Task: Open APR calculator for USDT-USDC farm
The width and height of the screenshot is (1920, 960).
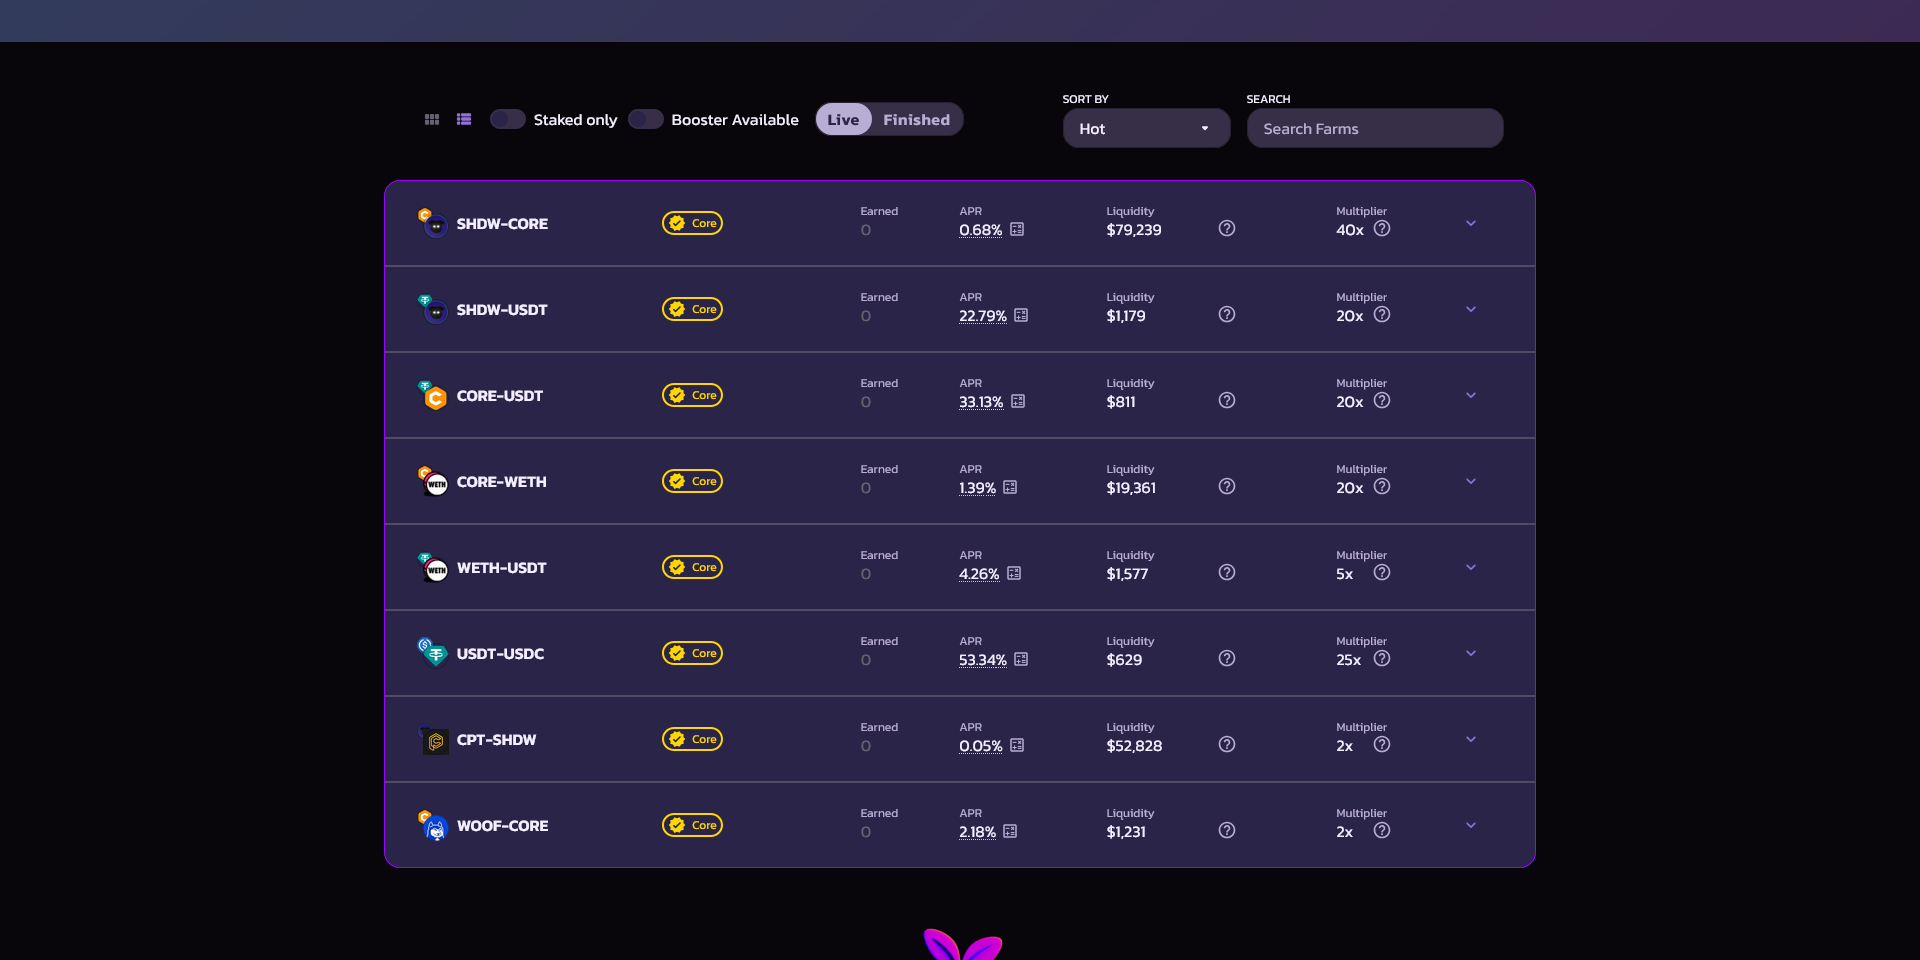Action: pyautogui.click(x=1021, y=660)
